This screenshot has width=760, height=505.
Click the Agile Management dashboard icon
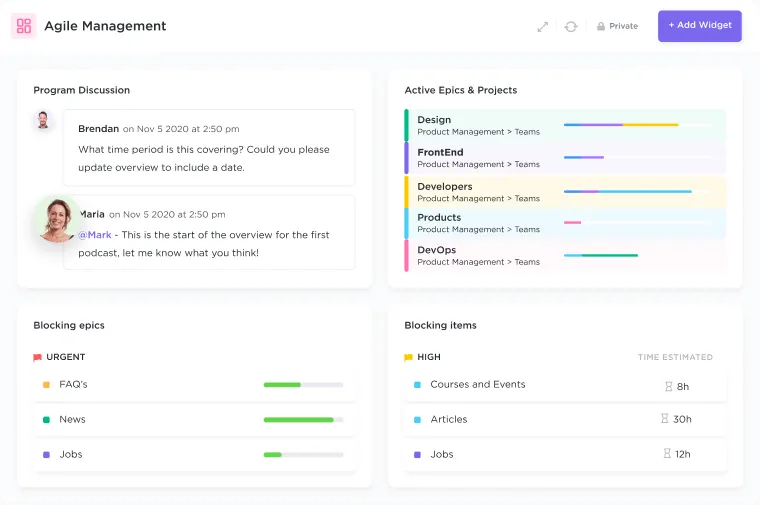click(x=24, y=26)
